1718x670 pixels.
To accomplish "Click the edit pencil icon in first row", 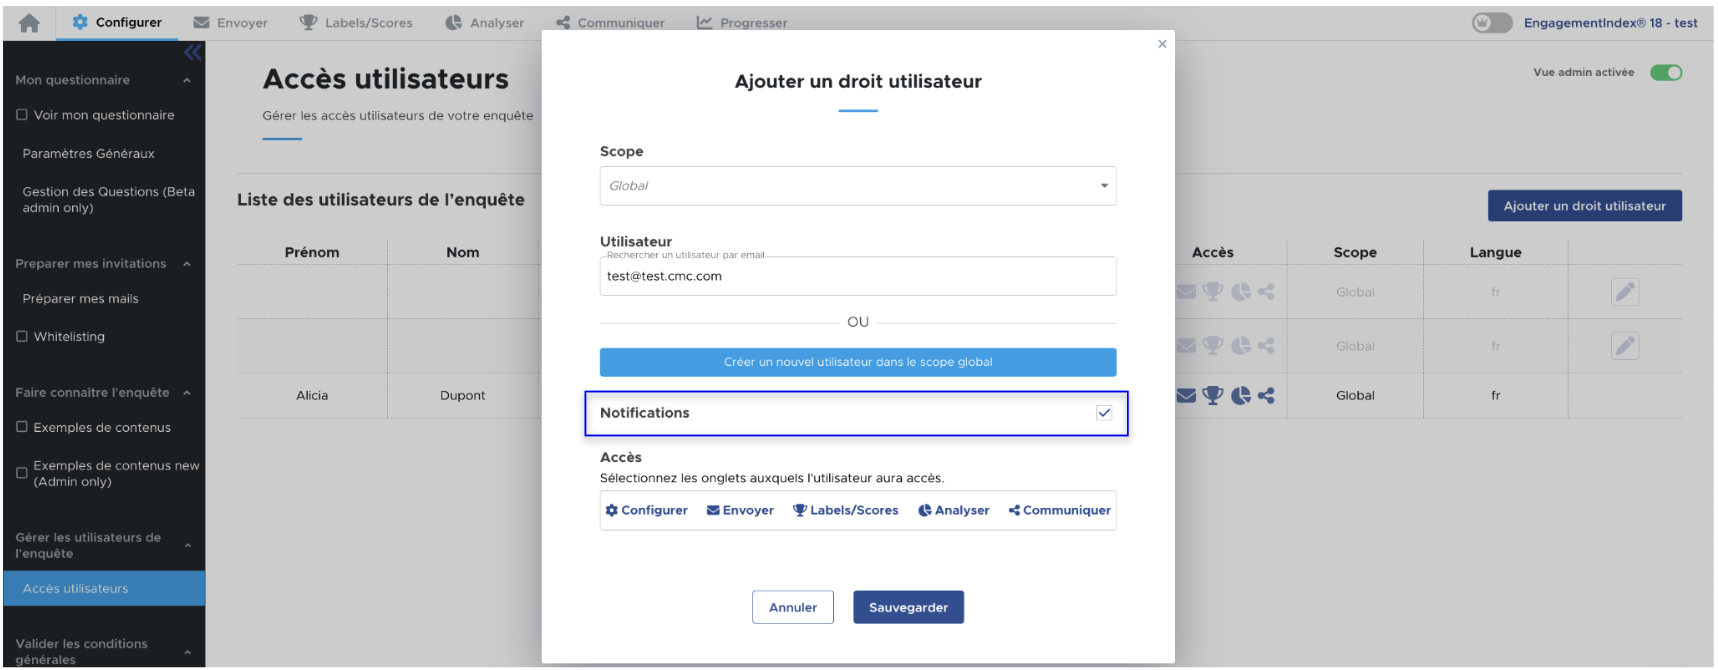I will 1624,292.
